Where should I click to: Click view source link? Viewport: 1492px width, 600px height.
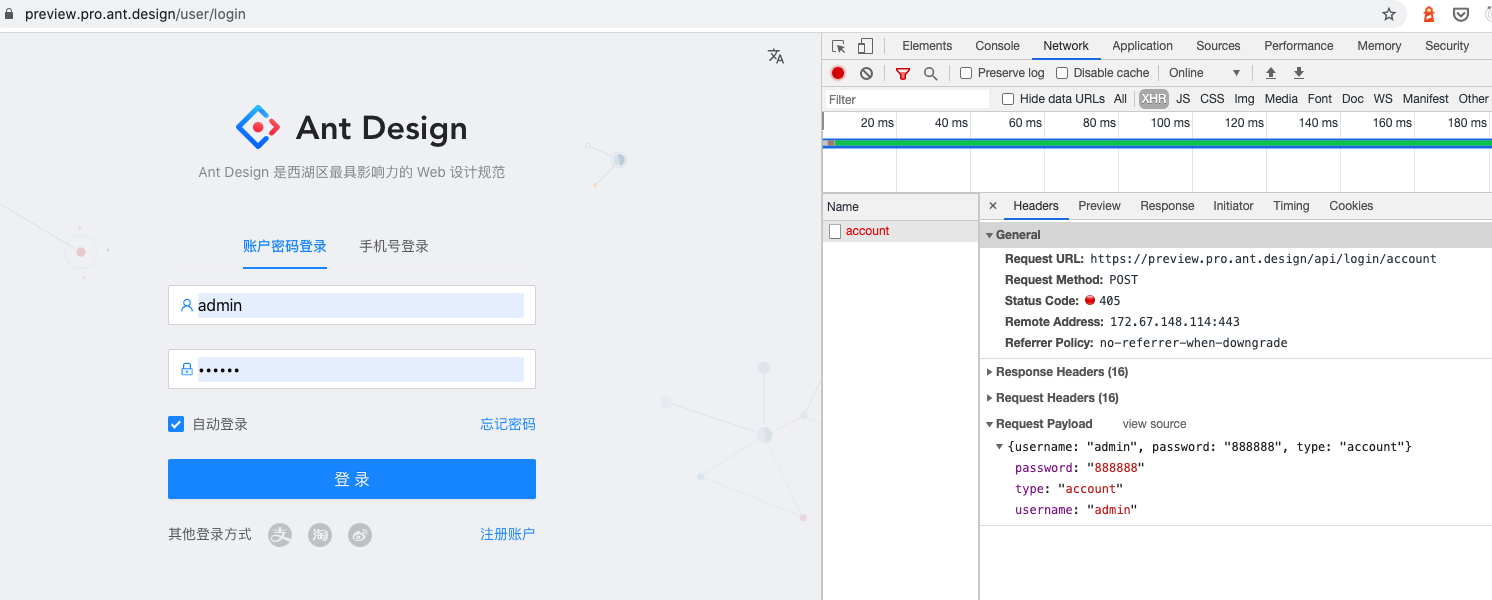point(1154,424)
